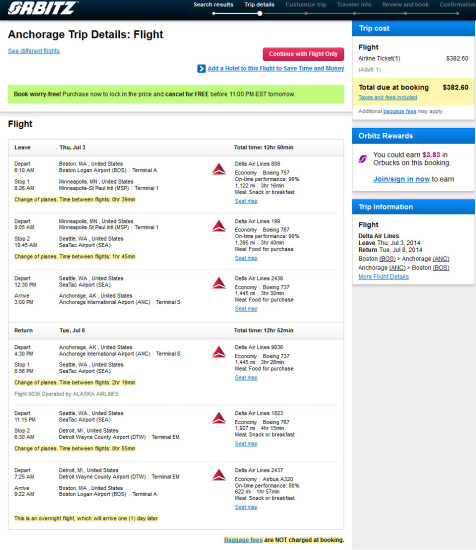Click the Delta logo for flight 2437
The image size is (476, 550).
(219, 475)
